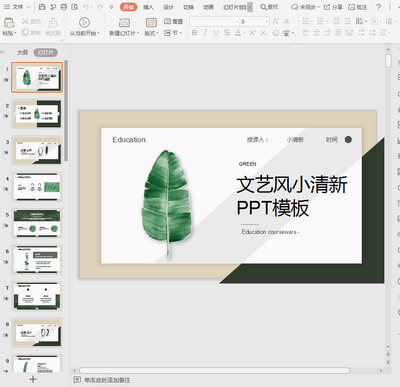Click the decrease font size icon

(287, 21)
